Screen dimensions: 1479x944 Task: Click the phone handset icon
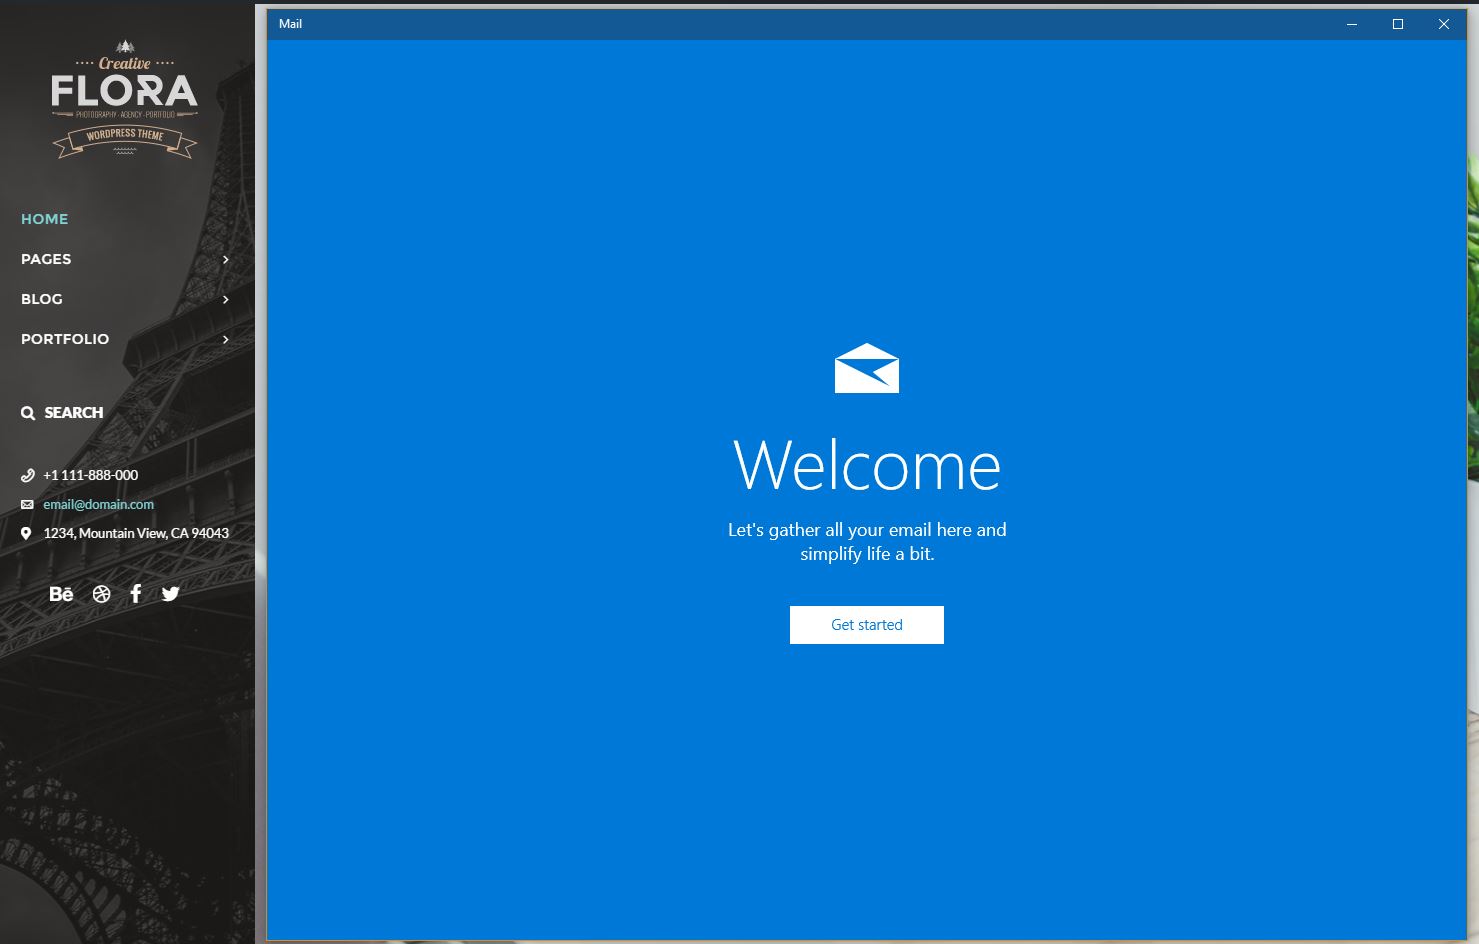point(27,476)
